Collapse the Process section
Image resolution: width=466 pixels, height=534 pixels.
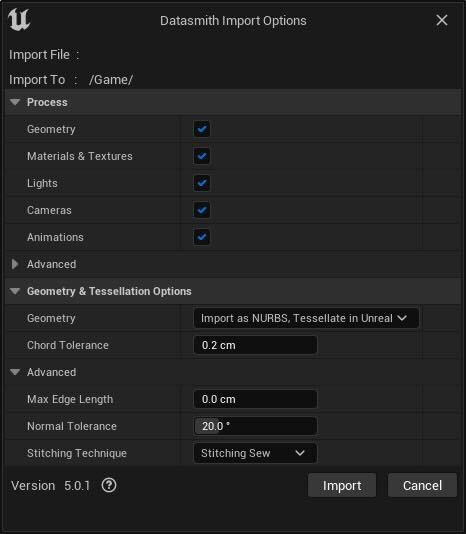[x=15, y=102]
